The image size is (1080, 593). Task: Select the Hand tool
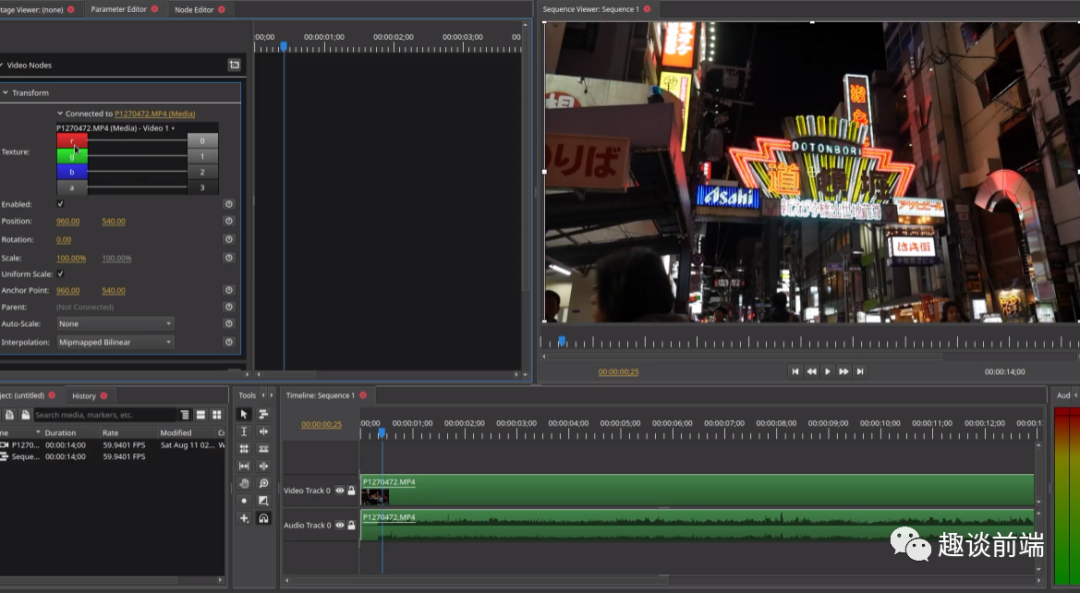pyautogui.click(x=244, y=483)
